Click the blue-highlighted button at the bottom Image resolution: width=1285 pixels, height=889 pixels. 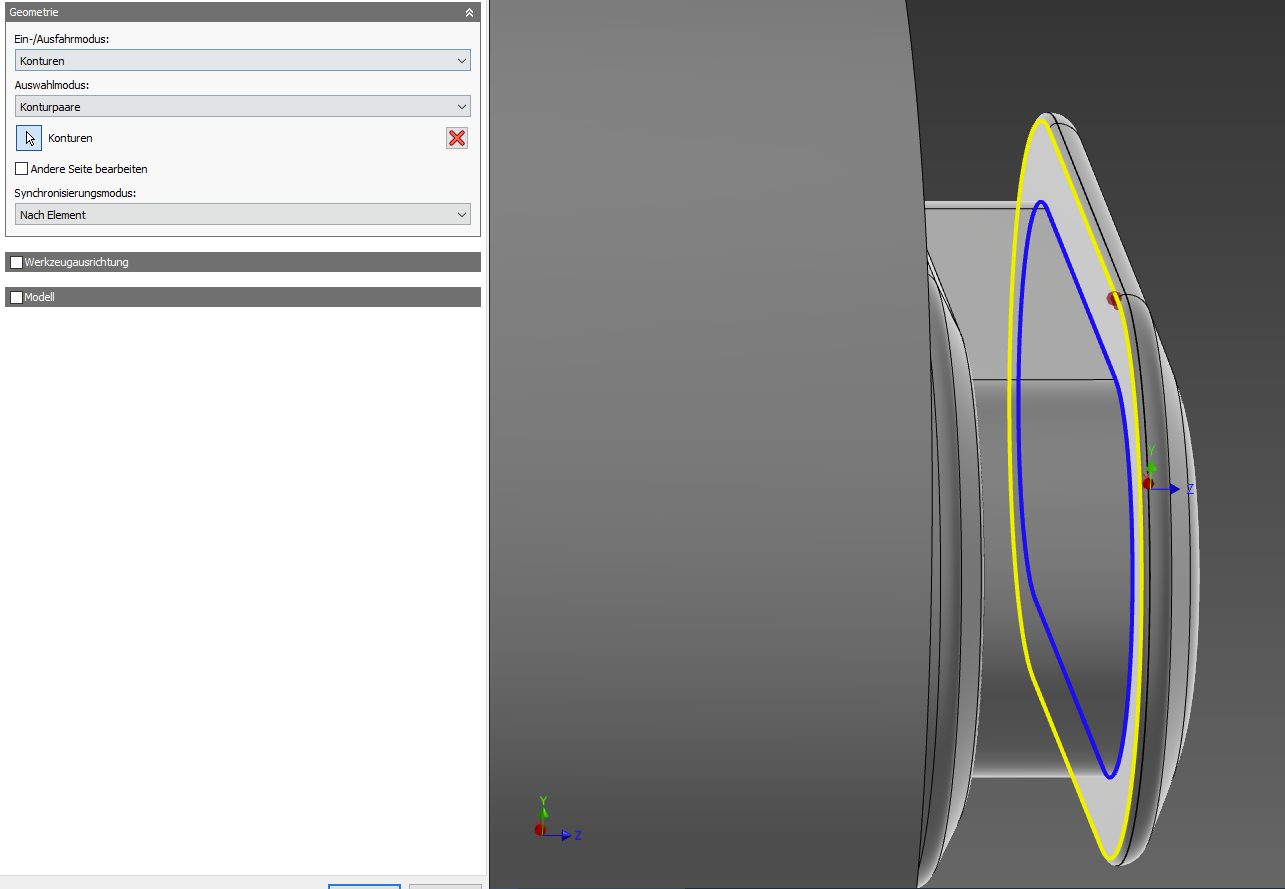tap(363, 886)
